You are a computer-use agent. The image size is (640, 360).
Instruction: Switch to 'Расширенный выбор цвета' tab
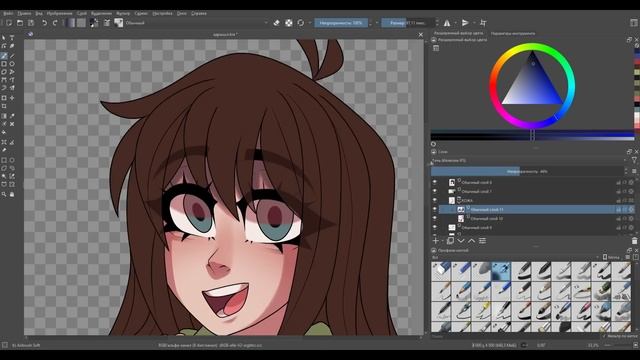pyautogui.click(x=458, y=33)
